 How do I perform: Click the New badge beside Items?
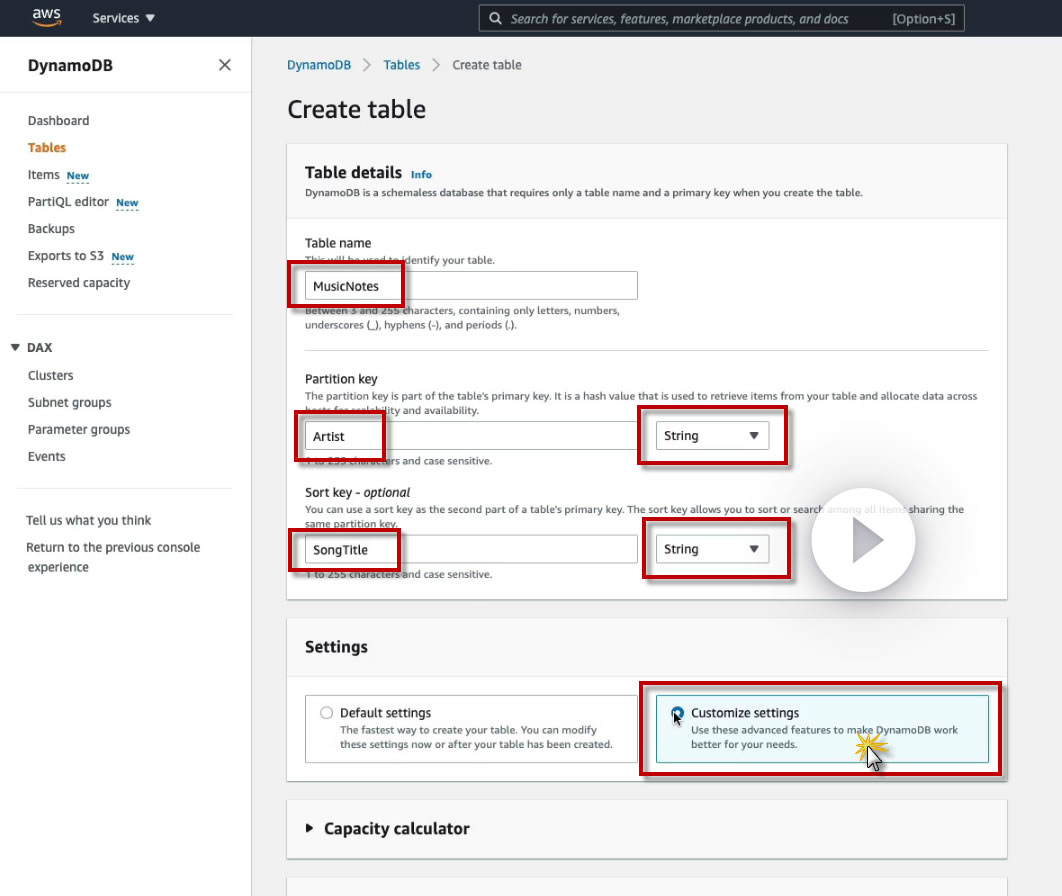click(78, 176)
